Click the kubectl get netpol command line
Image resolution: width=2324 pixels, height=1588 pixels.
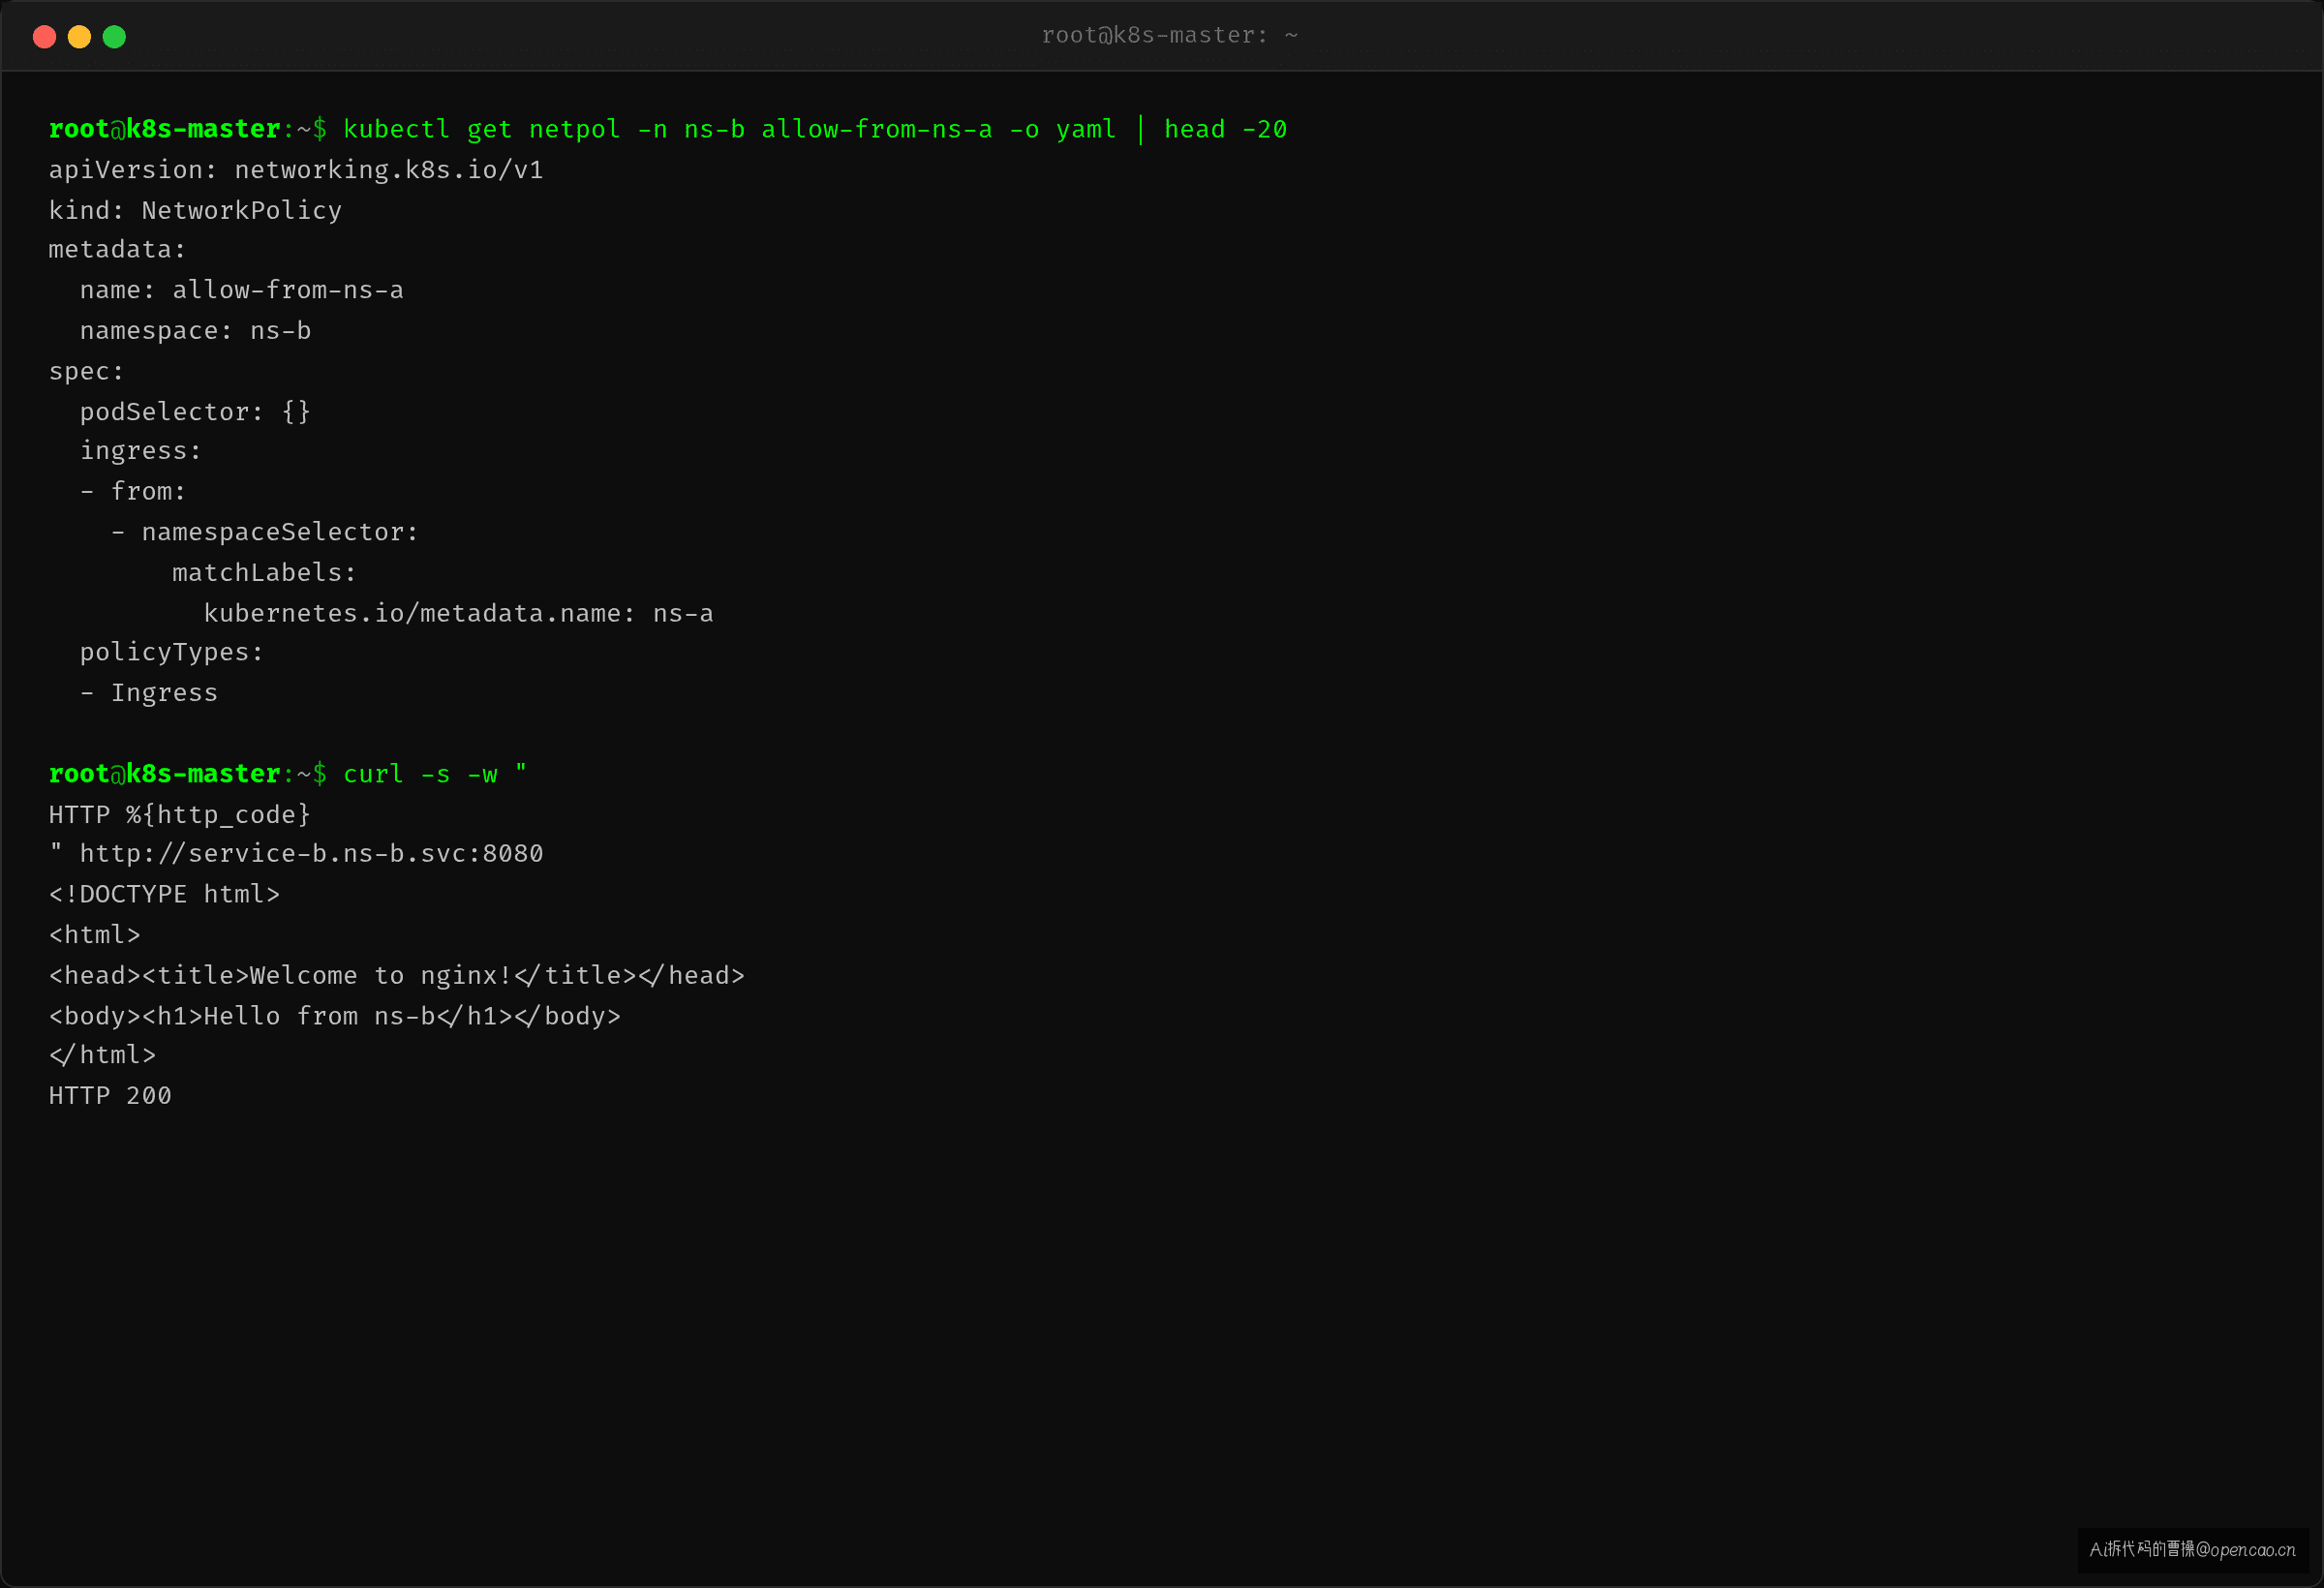pyautogui.click(x=668, y=130)
